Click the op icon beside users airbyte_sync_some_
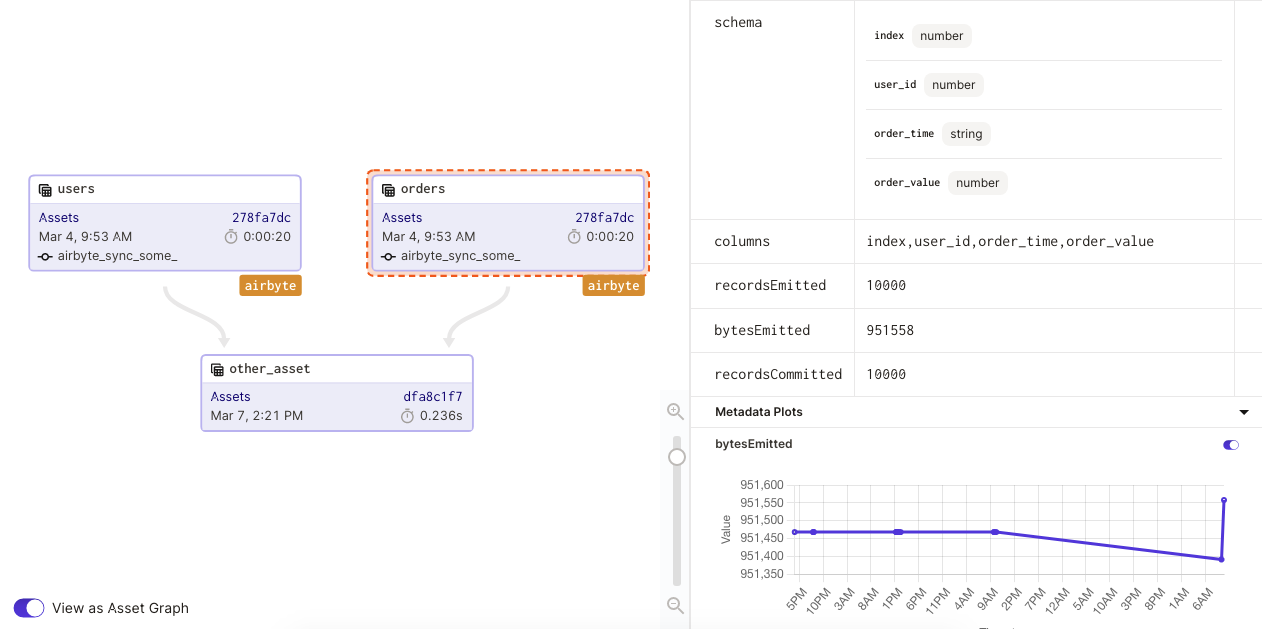Viewport: 1262px width, 629px height. coord(46,257)
